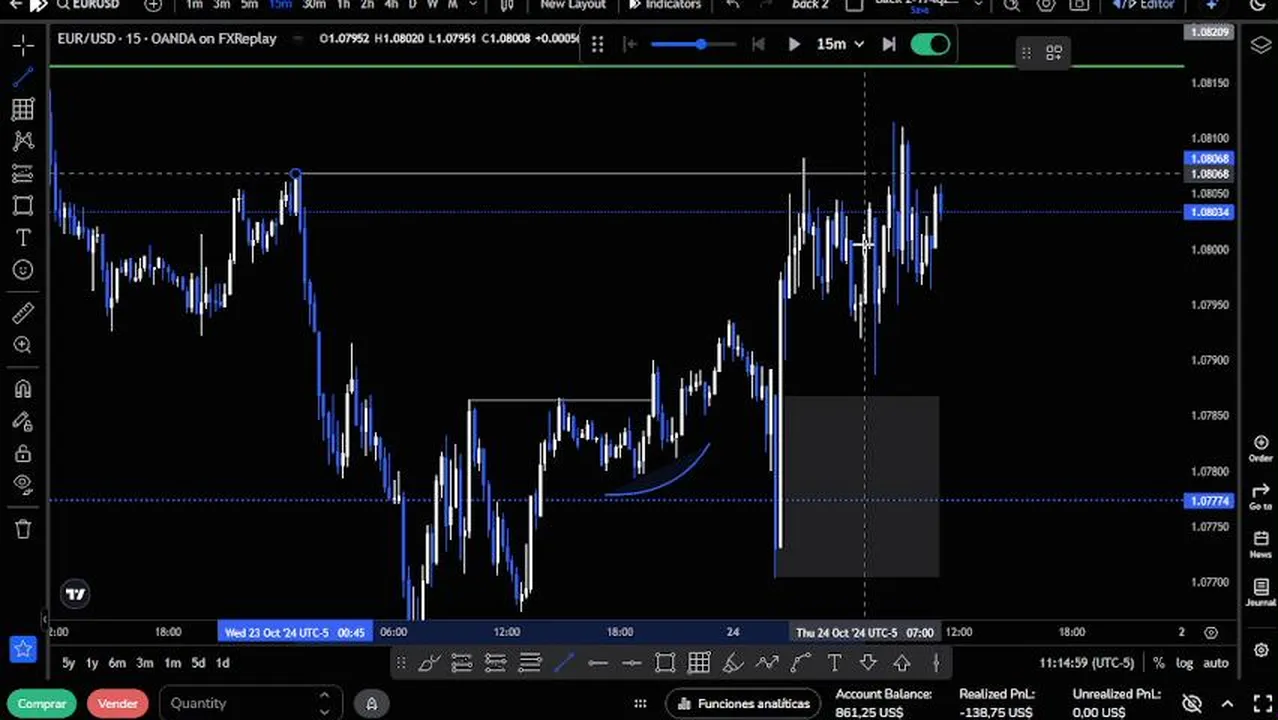Open chart settings gear near time axis
Image resolution: width=1278 pixels, height=720 pixels.
click(x=1211, y=632)
